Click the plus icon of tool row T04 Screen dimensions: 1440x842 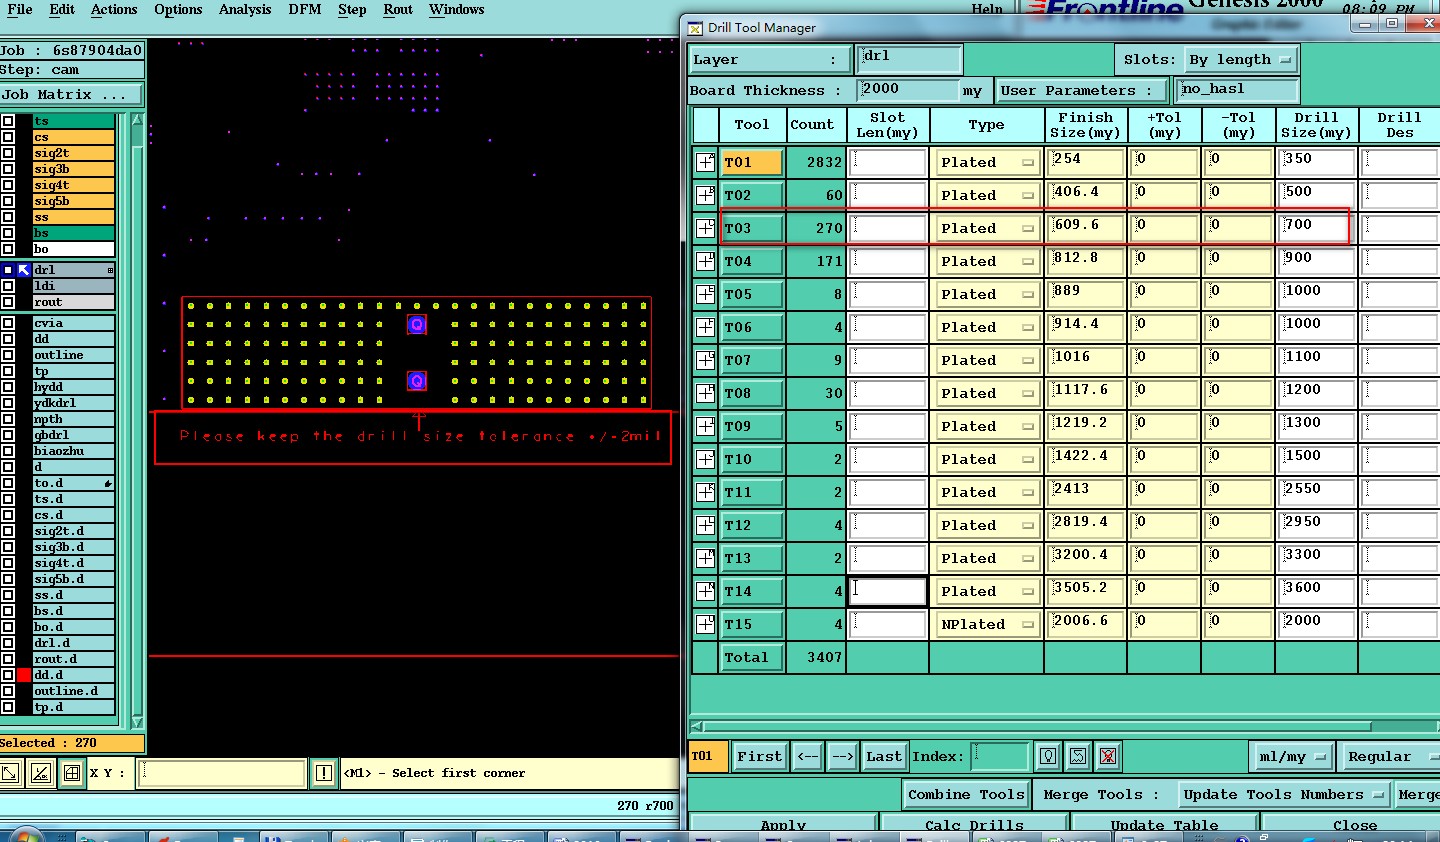[x=705, y=261]
